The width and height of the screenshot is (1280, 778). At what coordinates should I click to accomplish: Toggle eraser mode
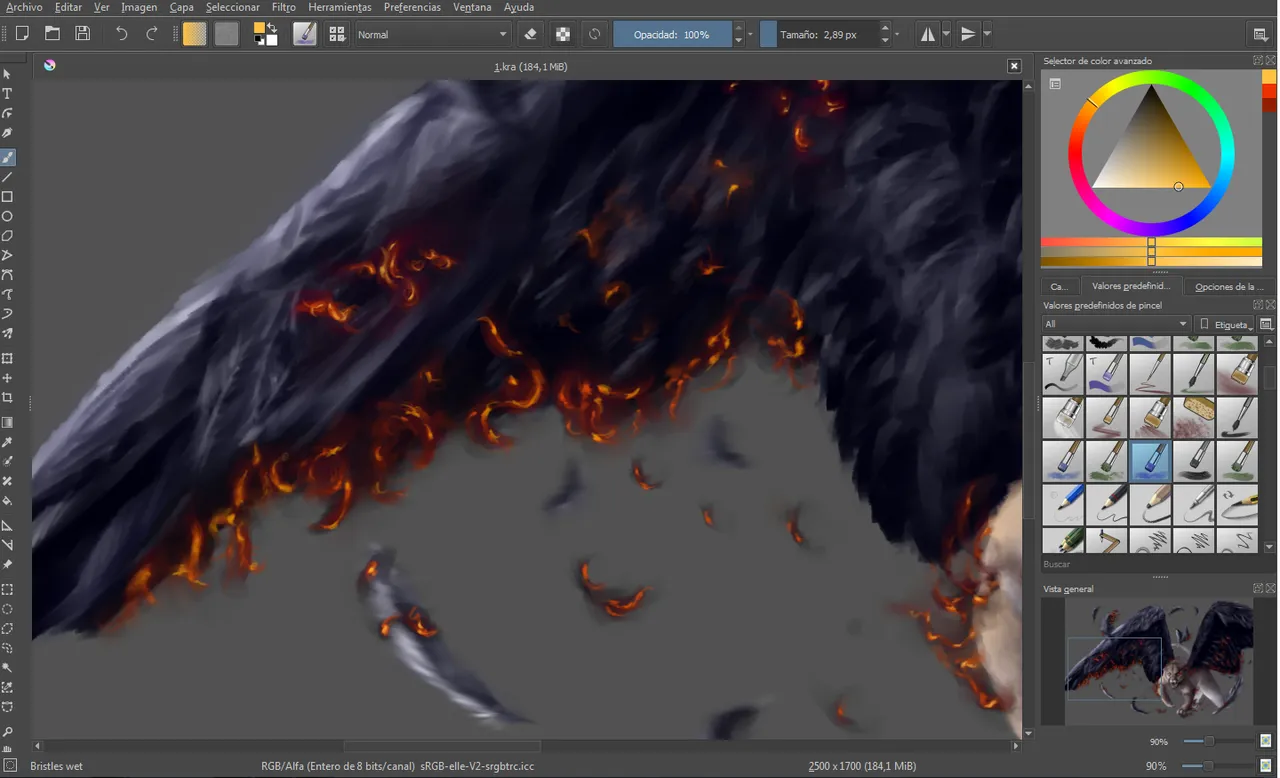[531, 34]
